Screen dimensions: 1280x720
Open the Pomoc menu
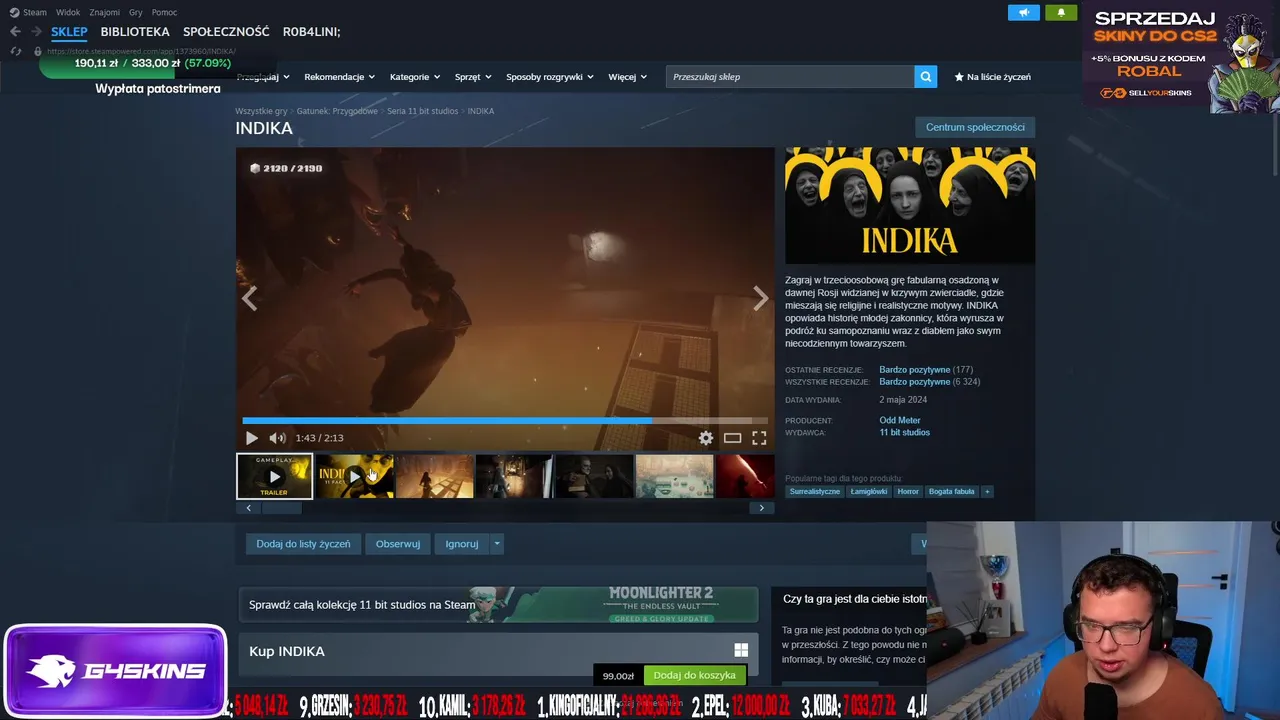tap(164, 12)
